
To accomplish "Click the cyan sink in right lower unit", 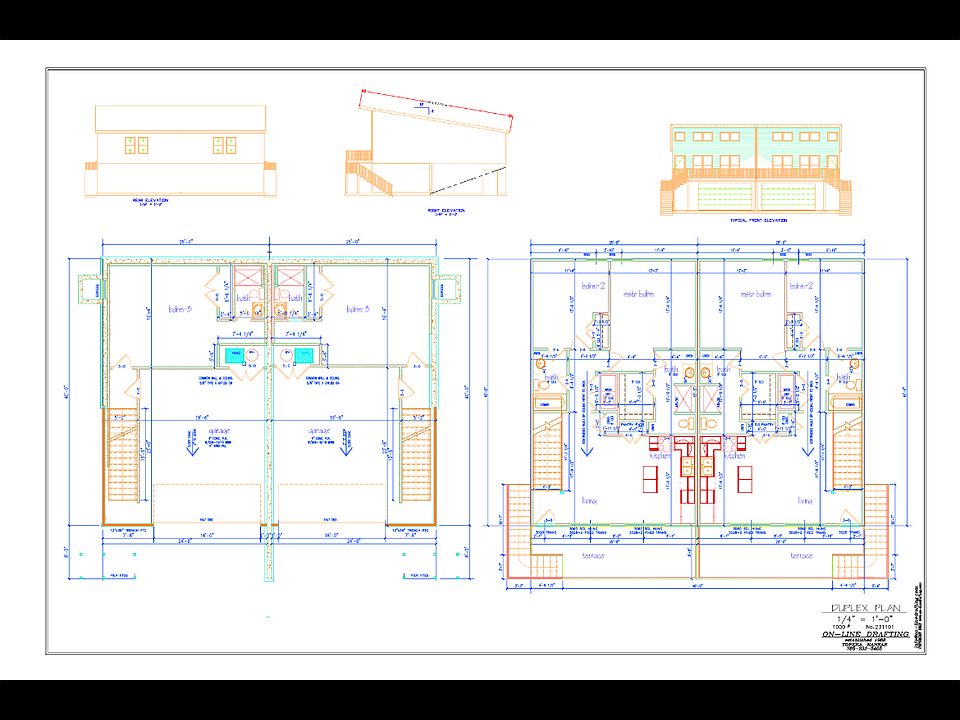I will point(302,355).
